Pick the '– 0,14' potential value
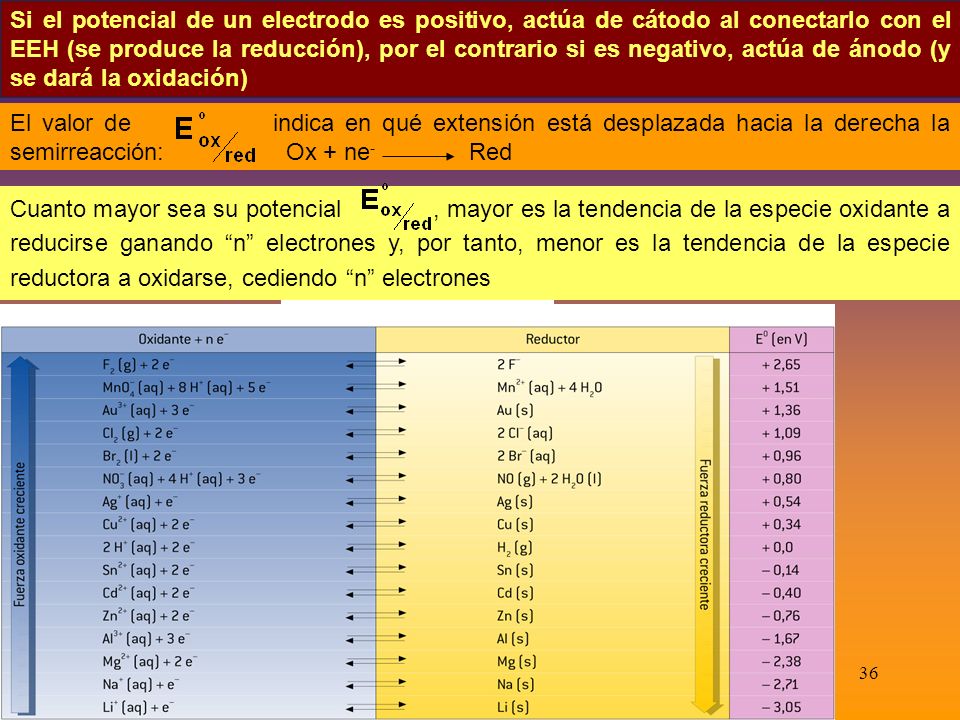This screenshot has height=720, width=960. pos(781,570)
